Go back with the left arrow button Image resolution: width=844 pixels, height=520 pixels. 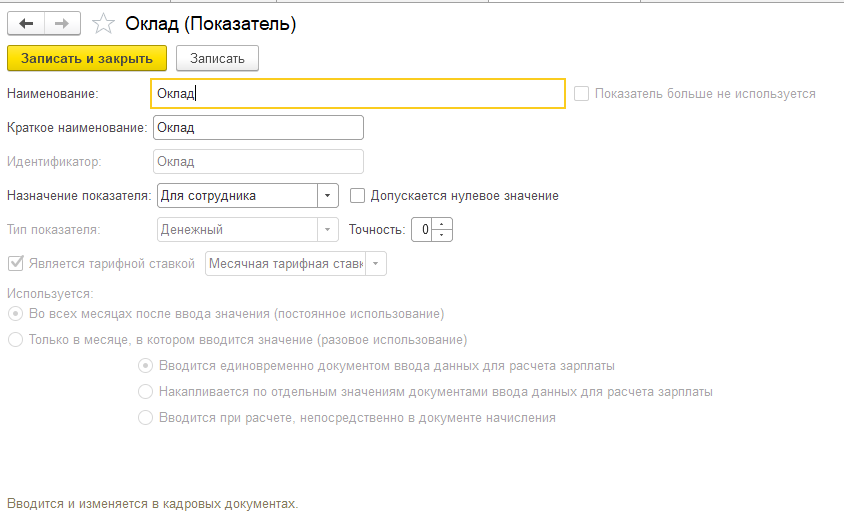[26, 24]
